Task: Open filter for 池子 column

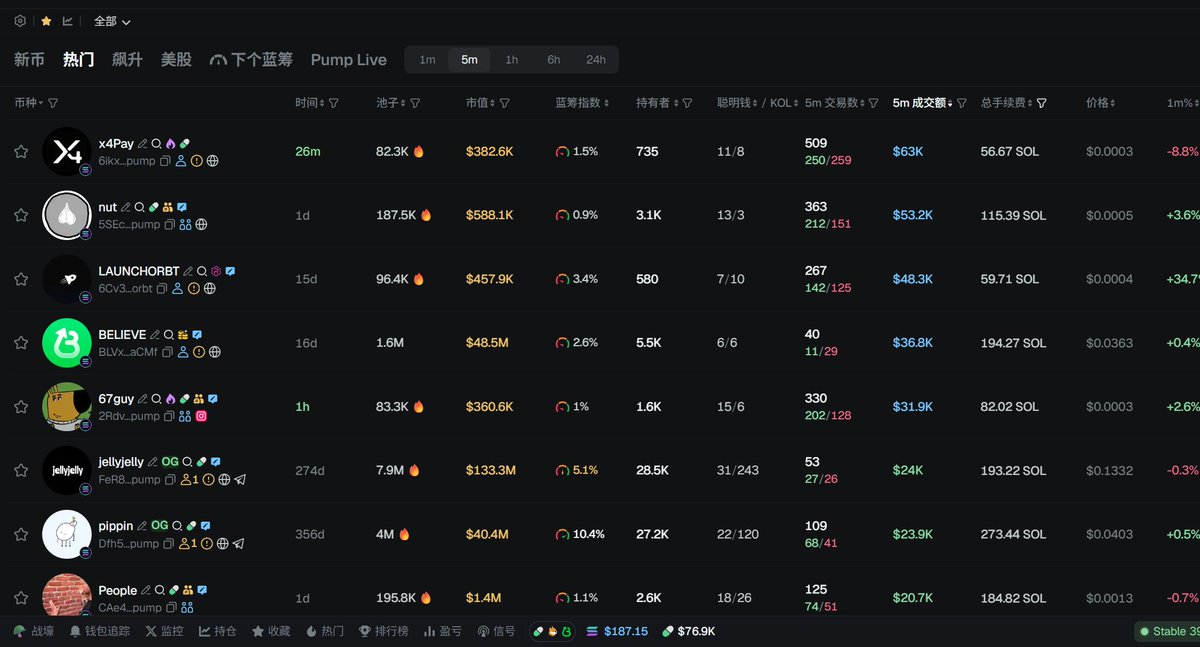Action: click(x=415, y=103)
